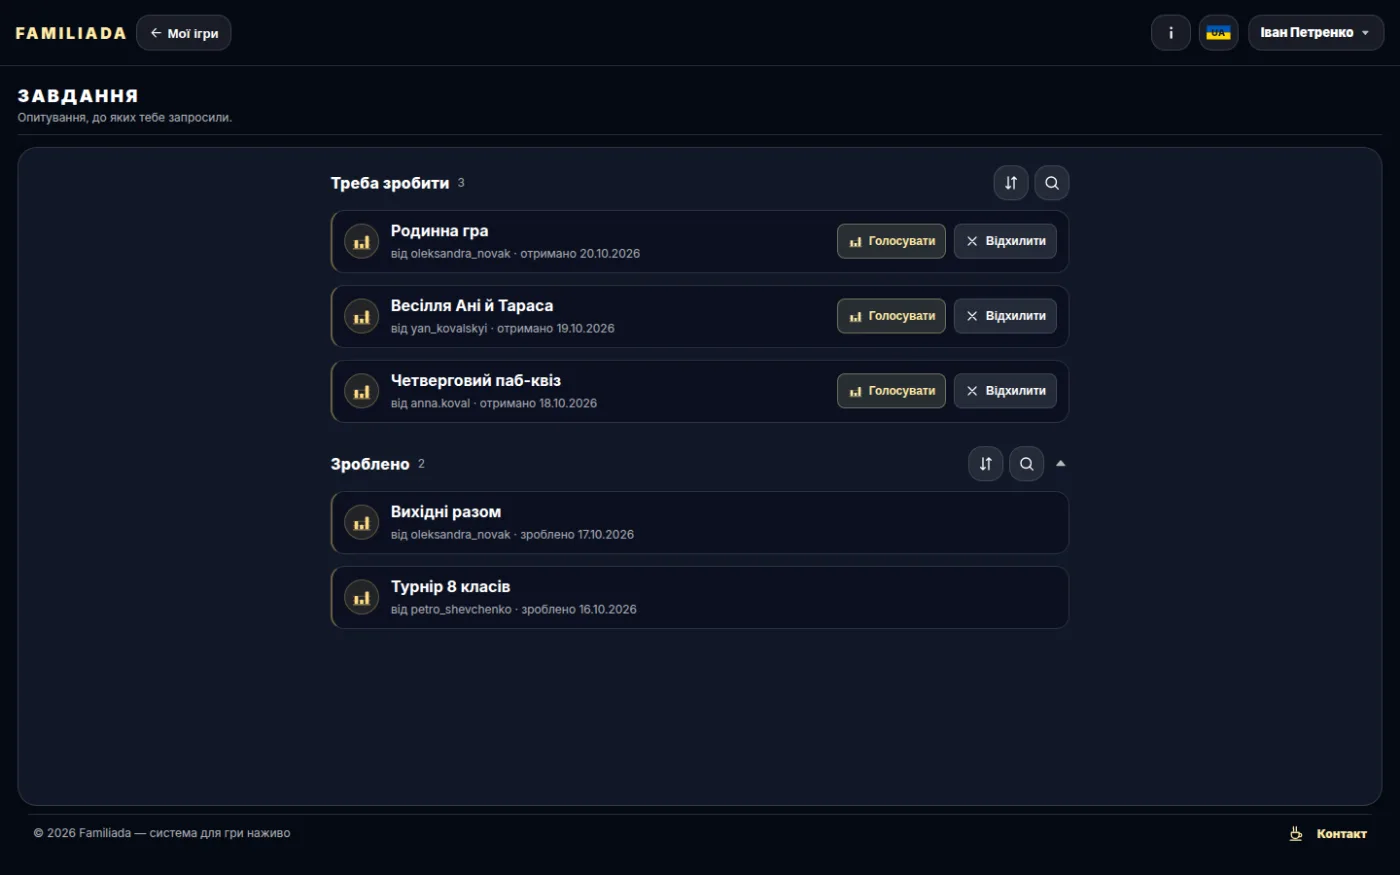Viewport: 1400px width, 875px height.
Task: Vote in Четверговий паб-квіз survey
Action: pyautogui.click(x=891, y=391)
